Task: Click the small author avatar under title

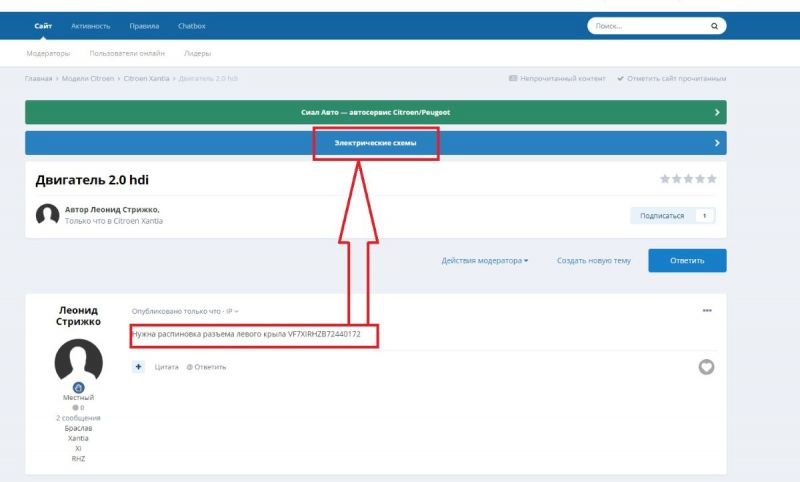Action: (47, 215)
